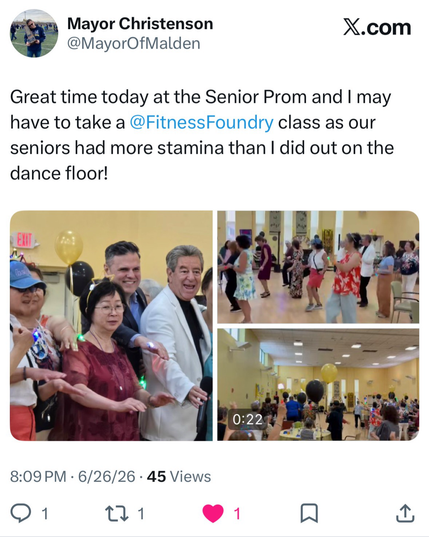
Task: Bookmark this post
Action: [309, 513]
